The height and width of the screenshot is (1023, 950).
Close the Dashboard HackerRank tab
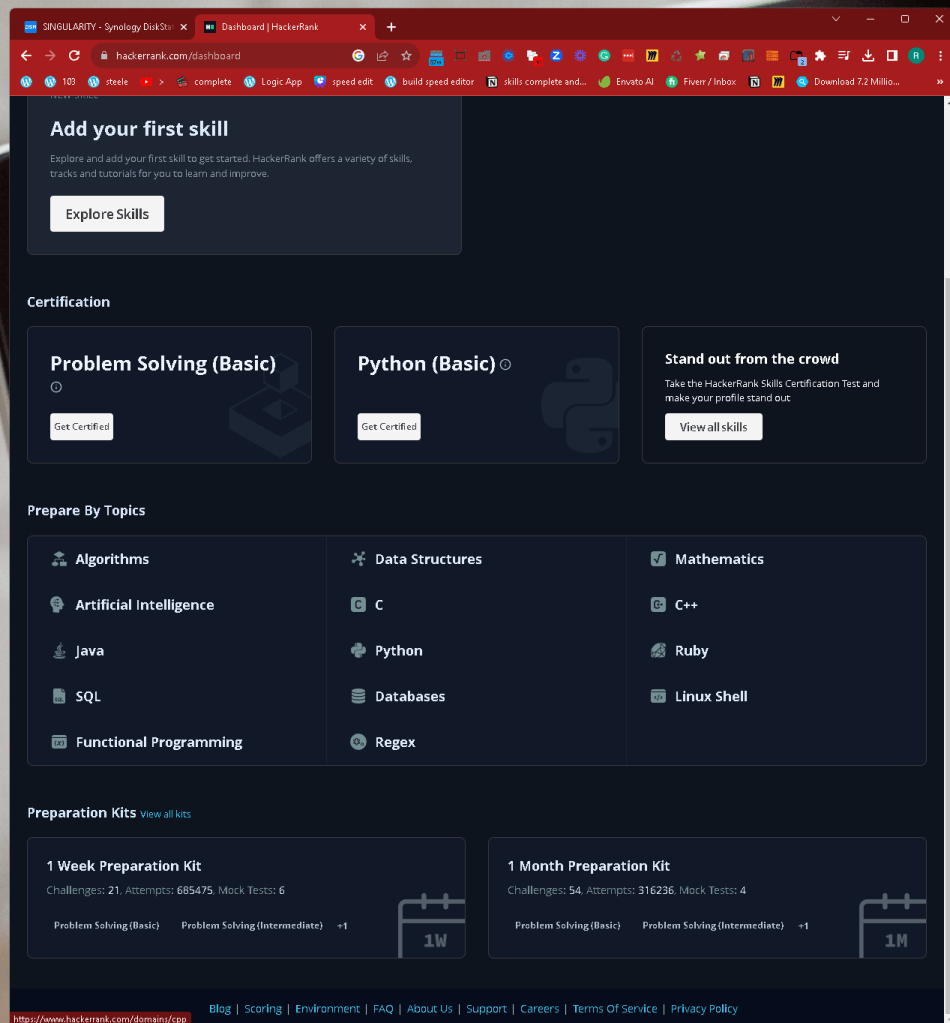click(363, 27)
